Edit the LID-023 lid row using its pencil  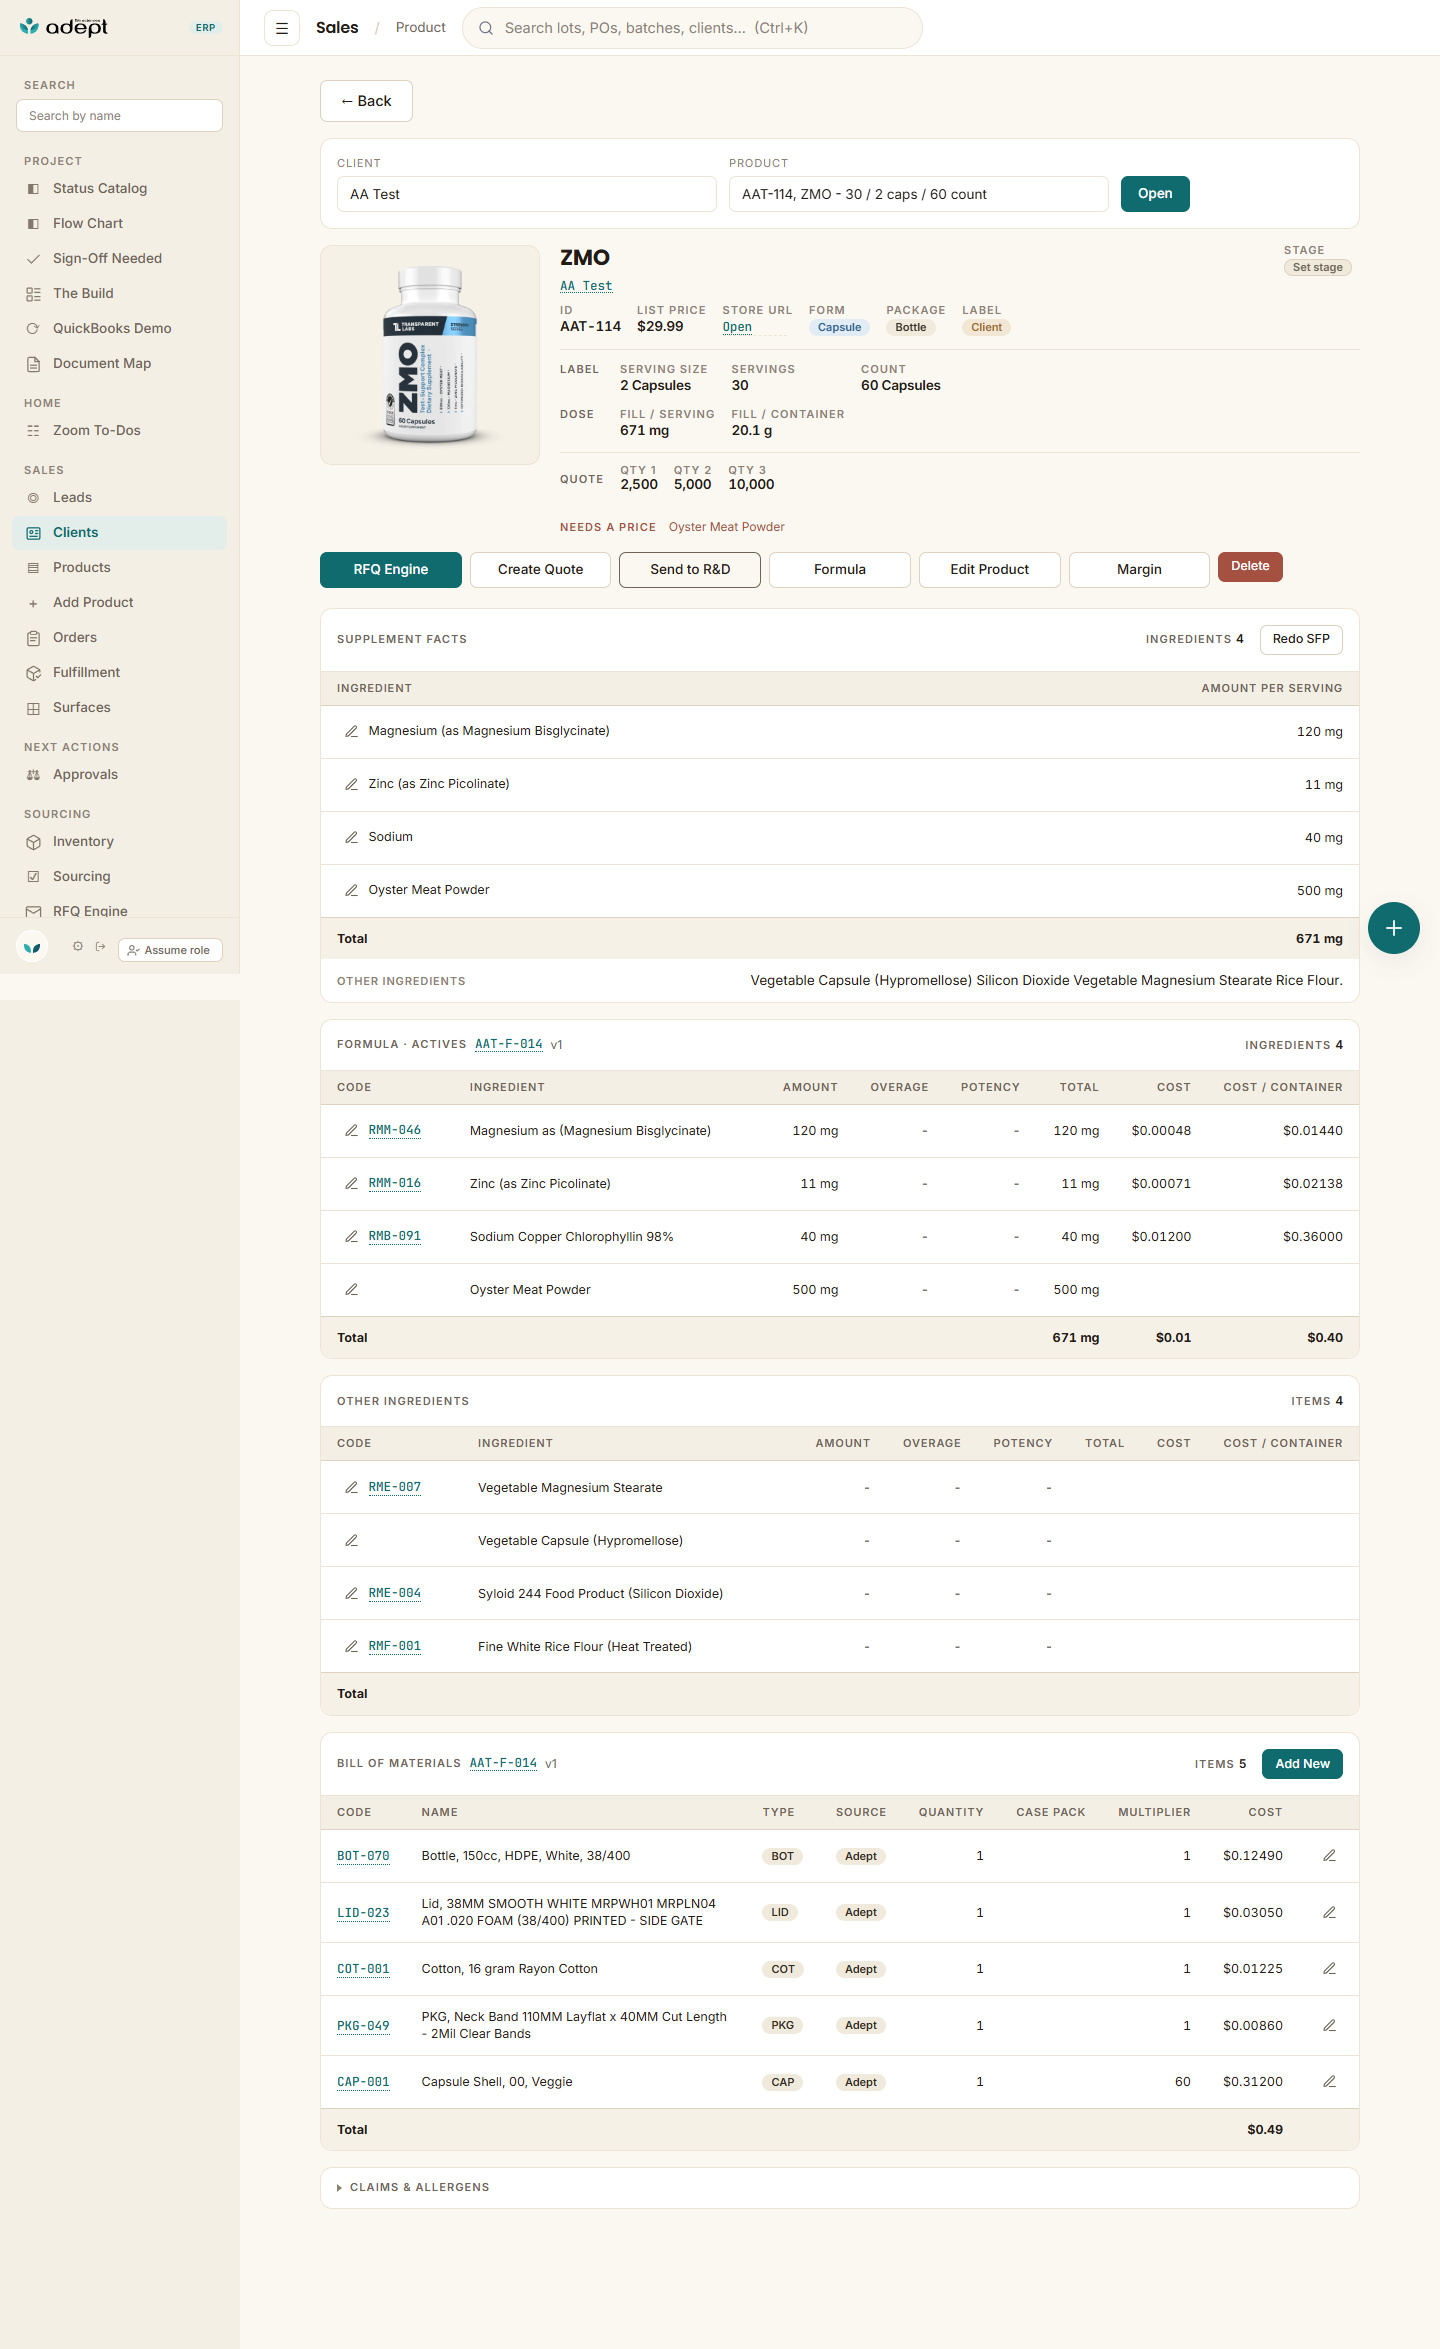(x=1329, y=1913)
